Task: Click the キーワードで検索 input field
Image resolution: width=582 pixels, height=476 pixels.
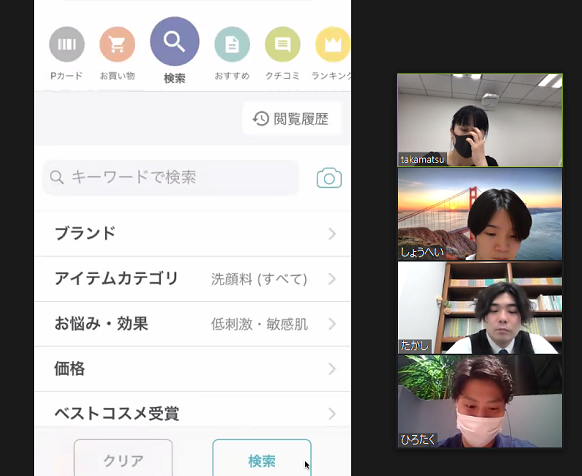Action: 171,177
